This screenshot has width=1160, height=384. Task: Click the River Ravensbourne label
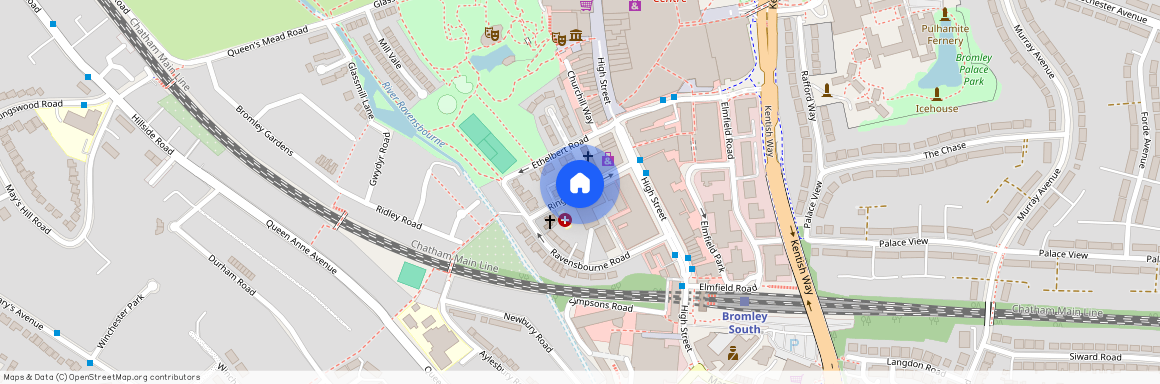pos(413,114)
